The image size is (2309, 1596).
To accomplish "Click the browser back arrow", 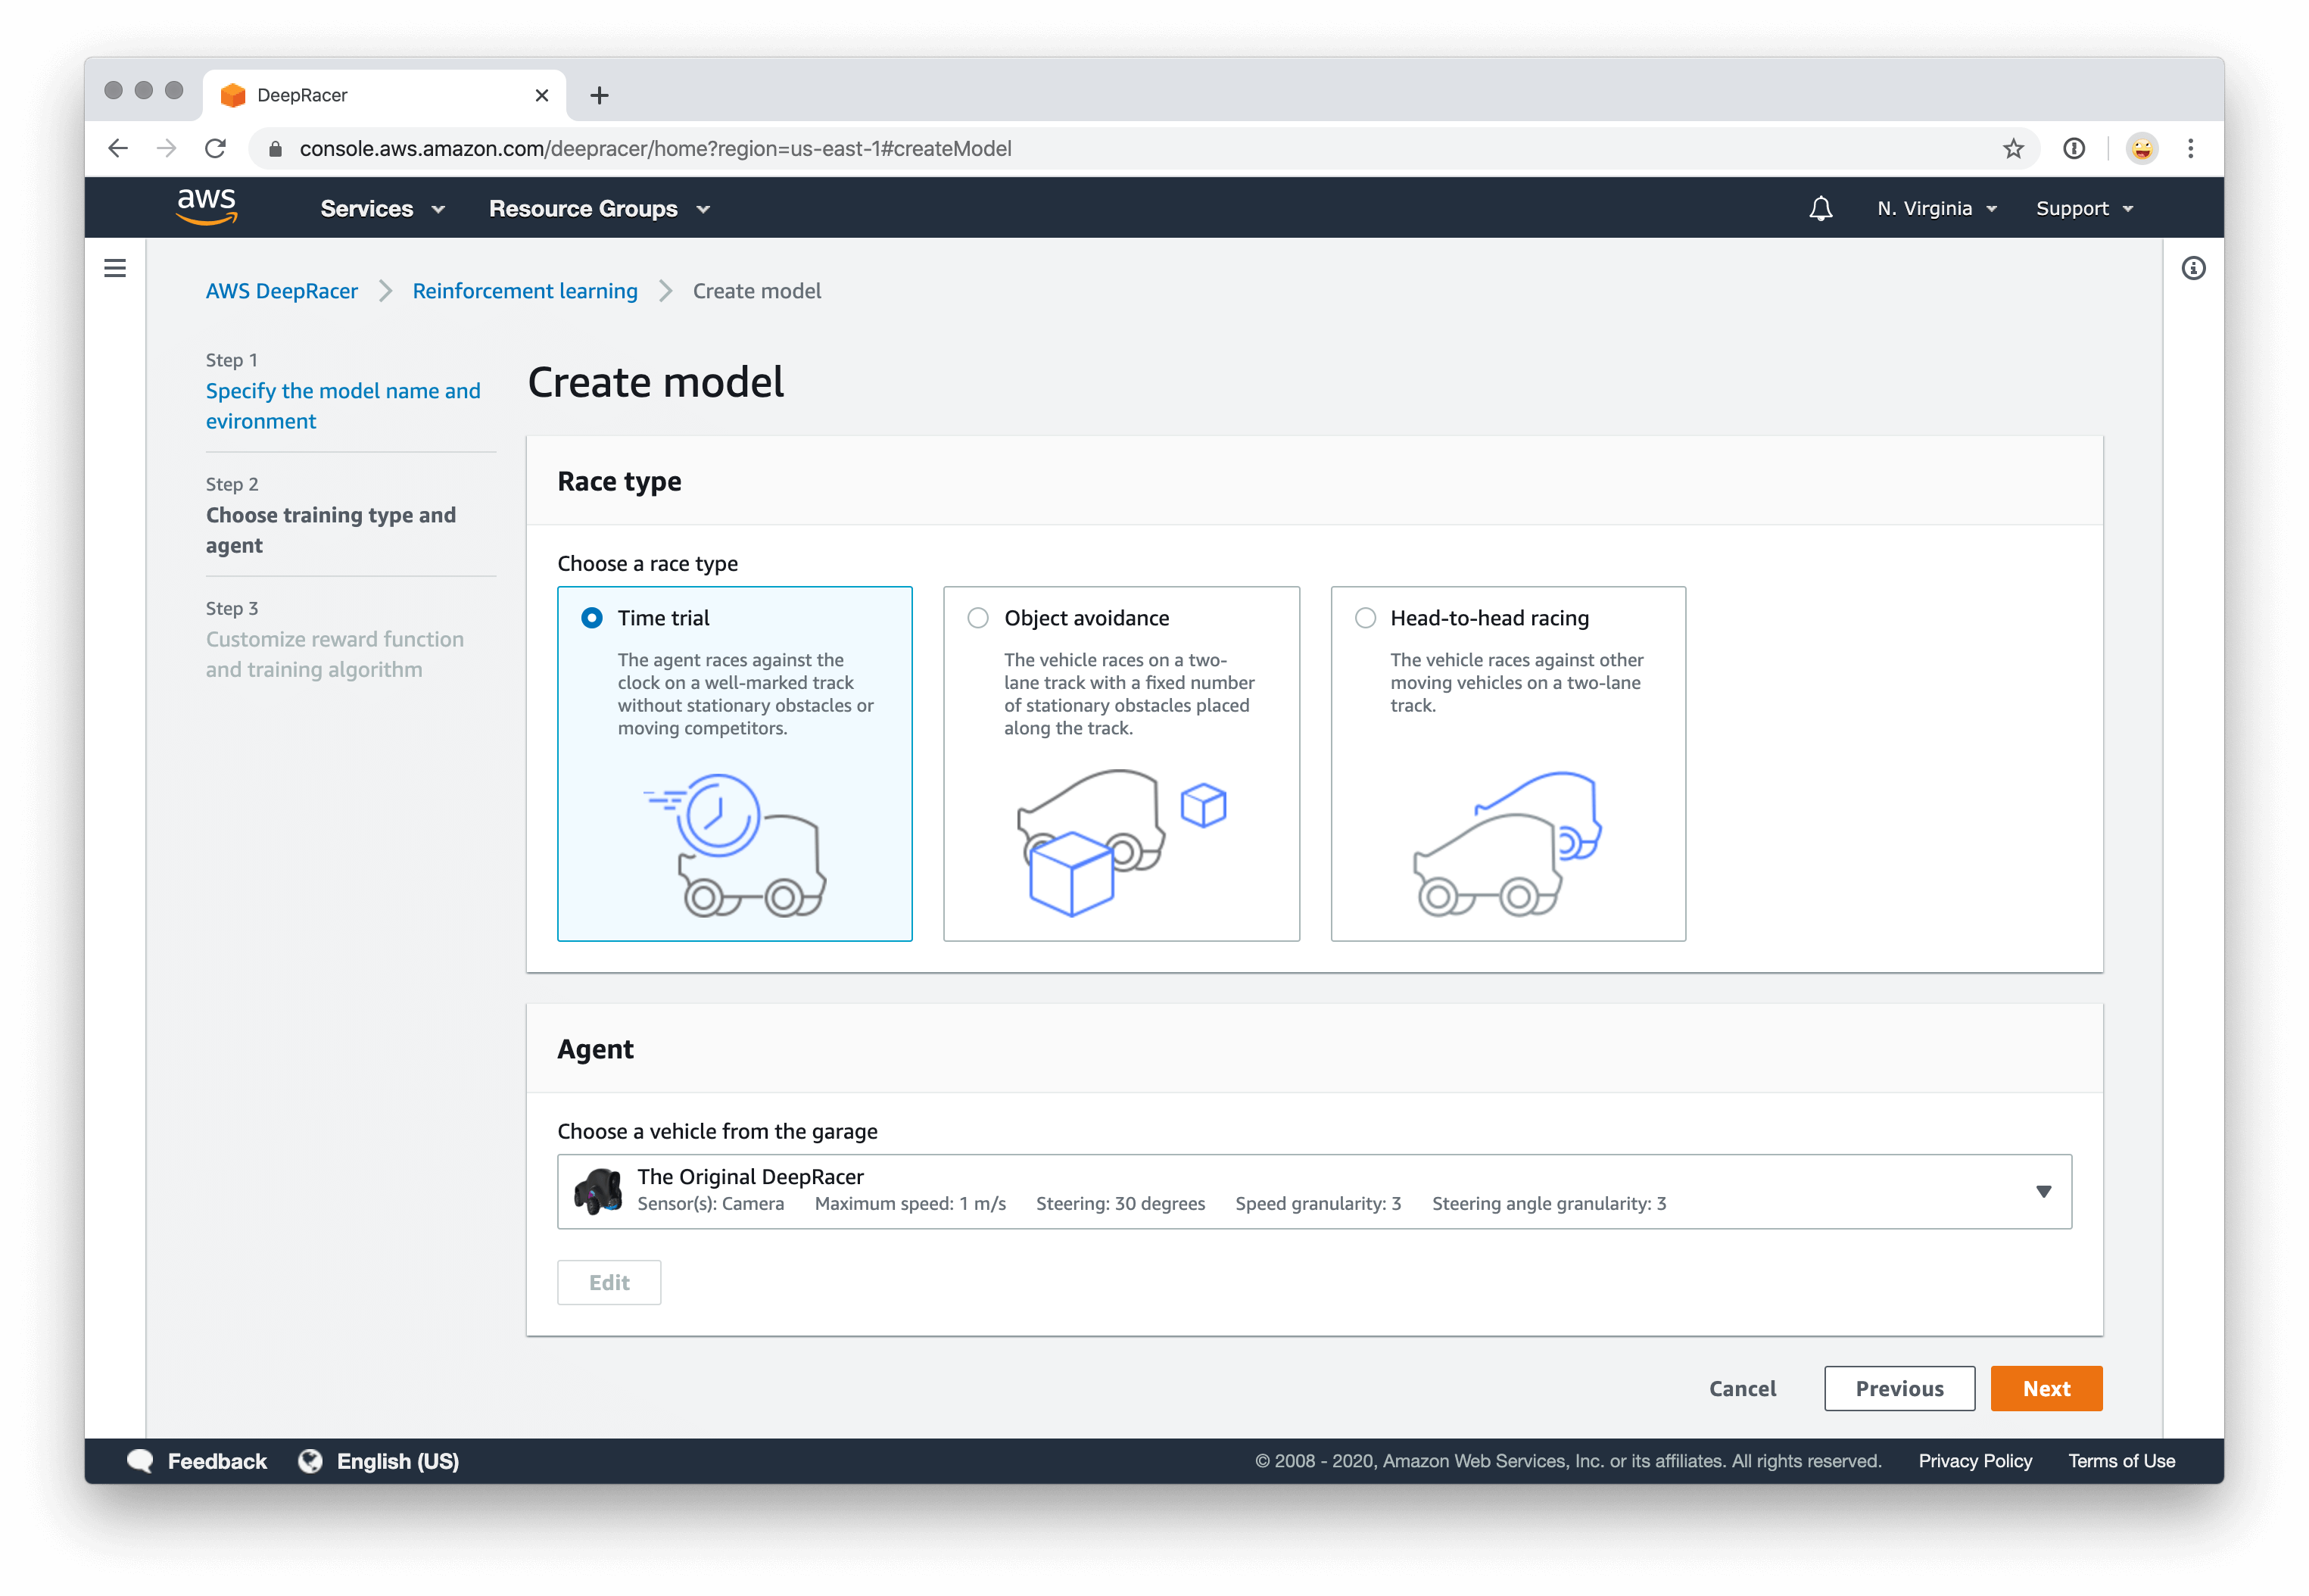I will (118, 148).
